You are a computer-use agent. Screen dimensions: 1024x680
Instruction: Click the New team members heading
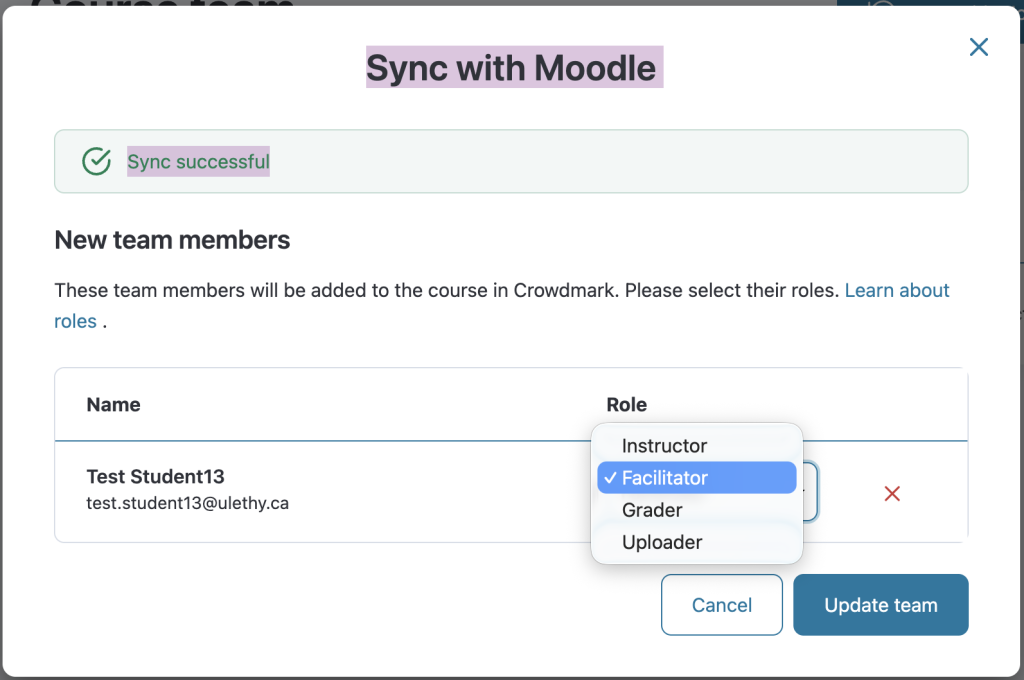172,240
